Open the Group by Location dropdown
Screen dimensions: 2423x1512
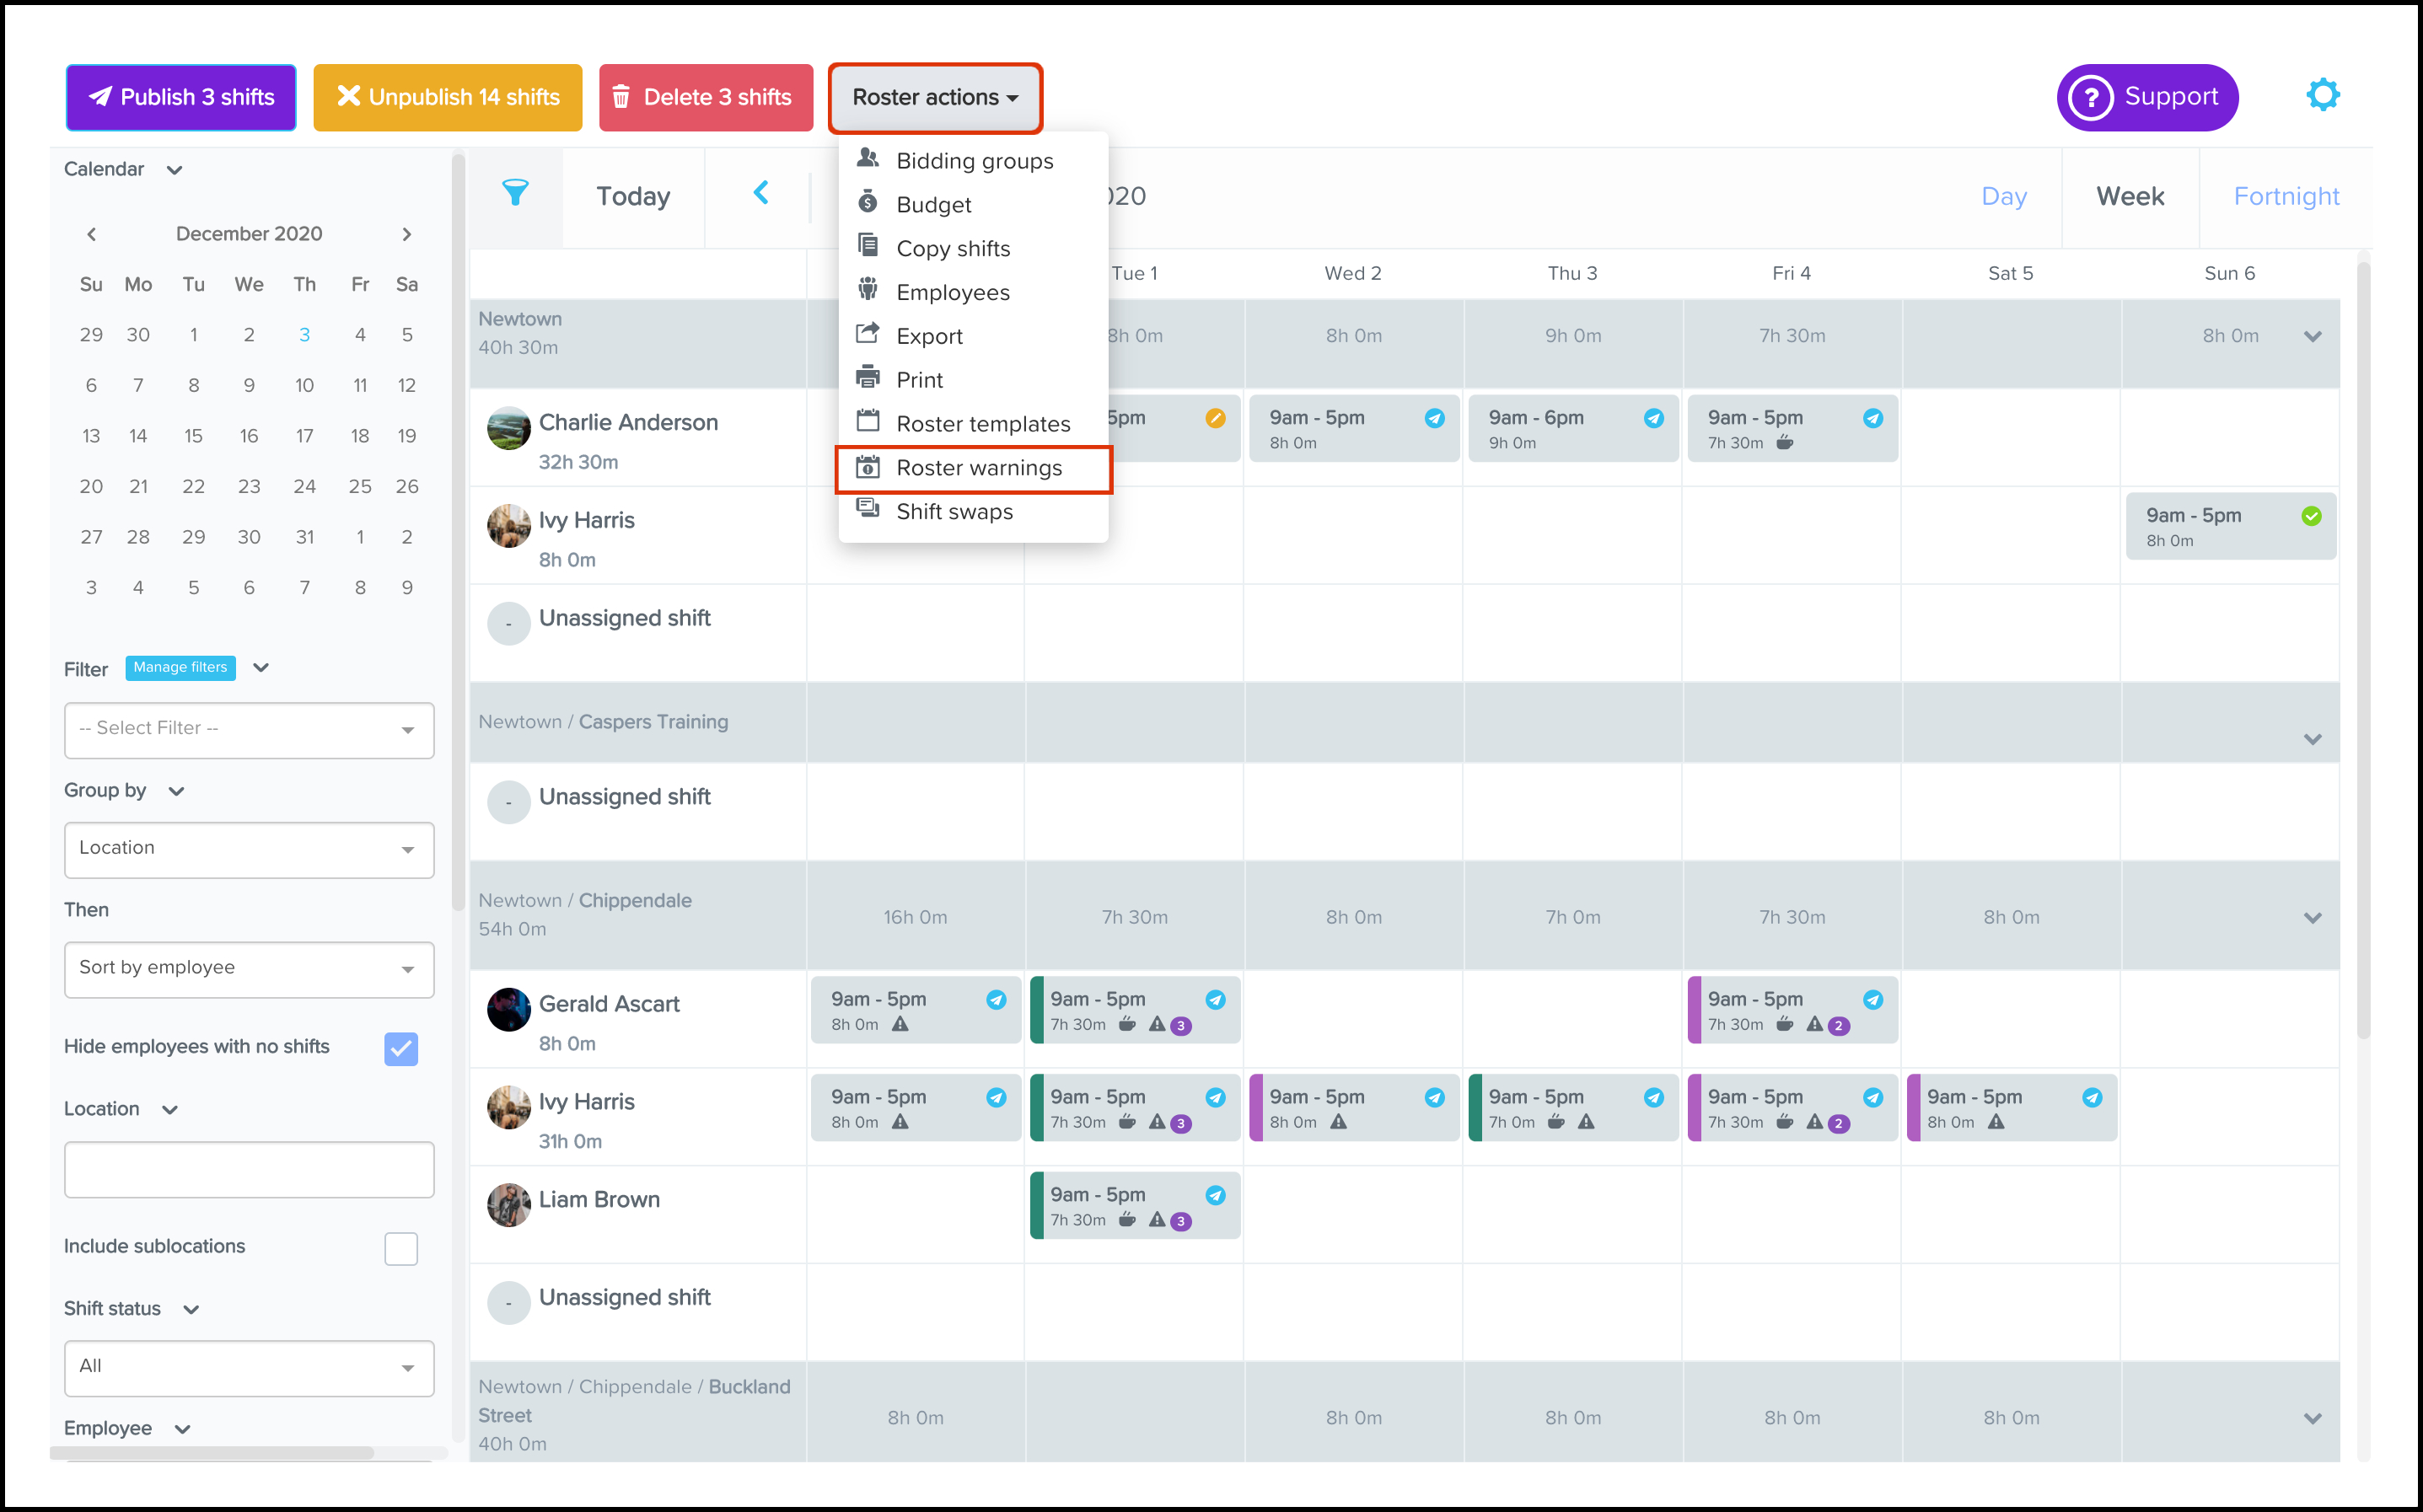[249, 849]
